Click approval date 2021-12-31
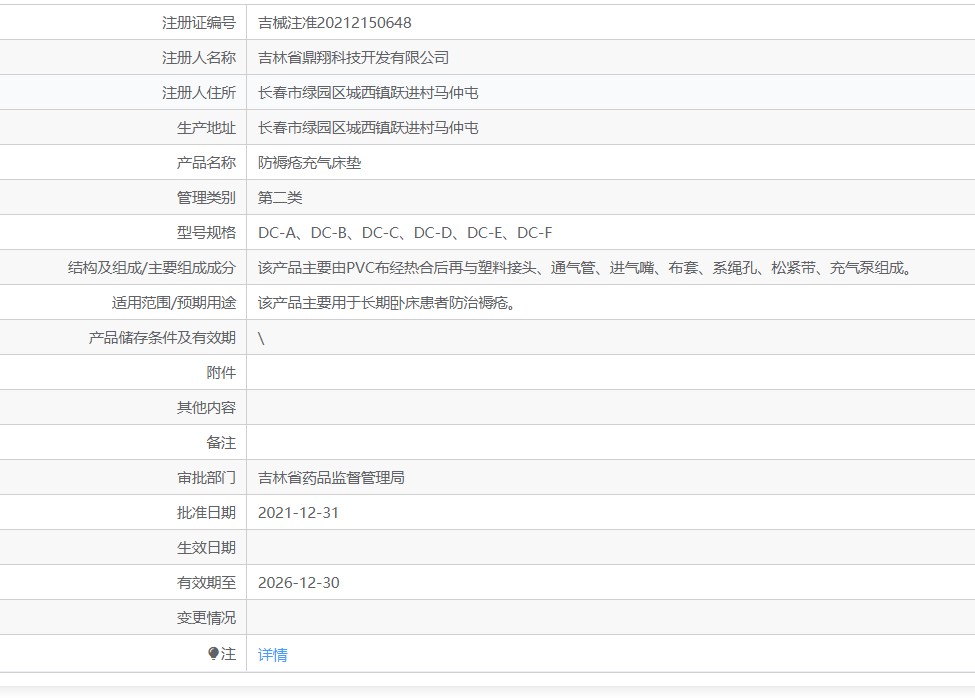The height and width of the screenshot is (698, 975). 298,513
